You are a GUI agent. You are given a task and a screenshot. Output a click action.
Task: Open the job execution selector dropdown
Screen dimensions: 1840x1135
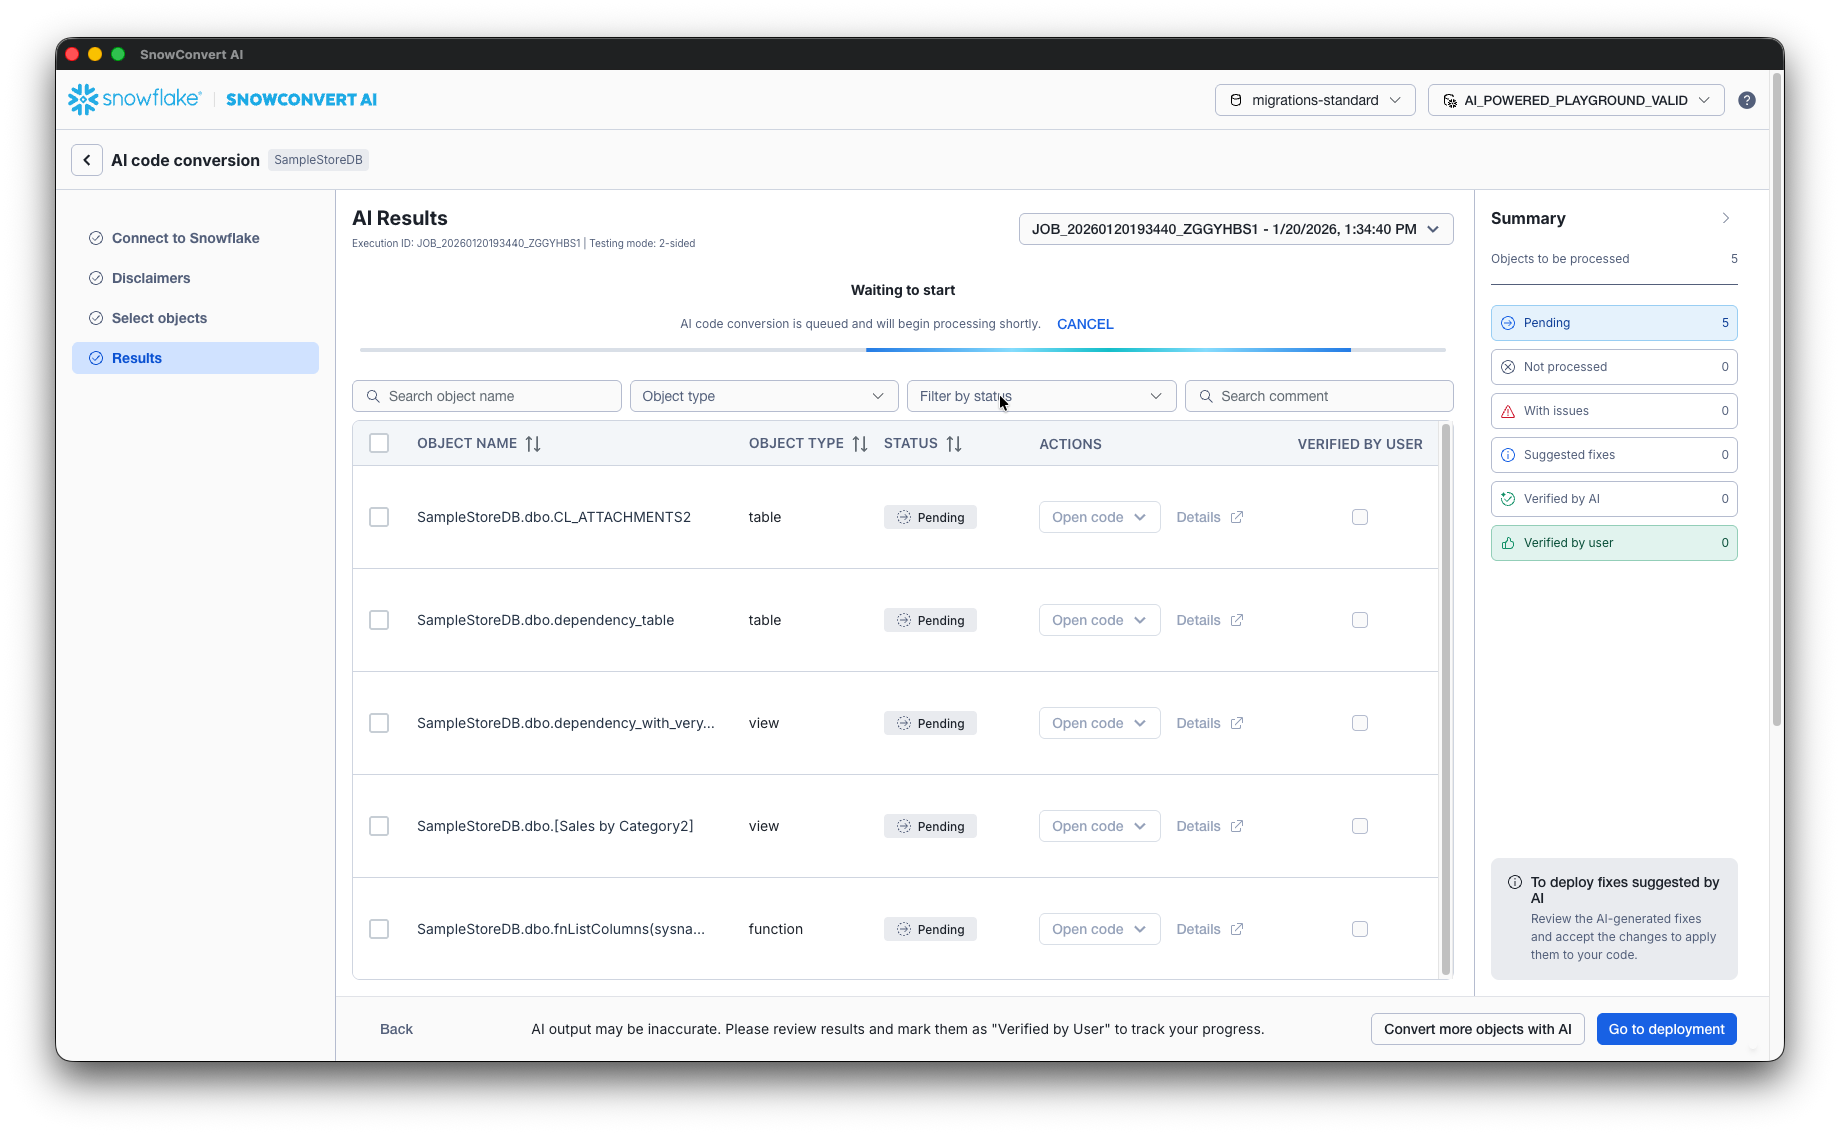coord(1235,229)
